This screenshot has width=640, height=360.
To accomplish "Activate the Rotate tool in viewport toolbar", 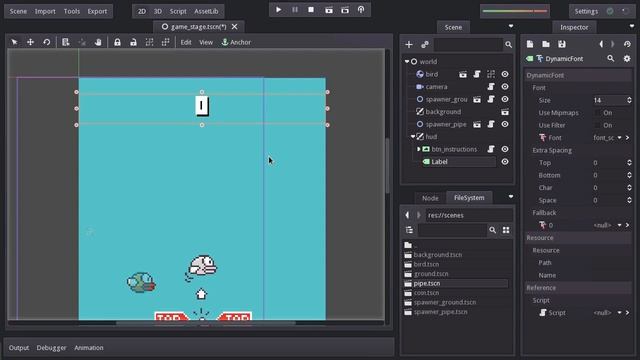I will pos(47,42).
